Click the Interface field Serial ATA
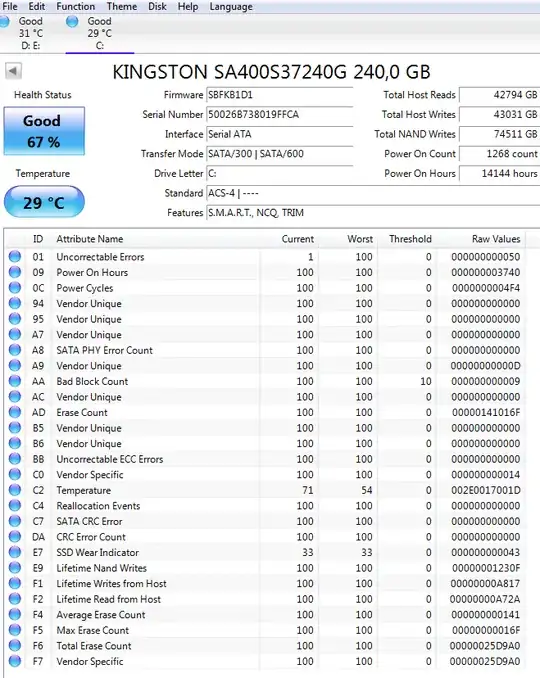The width and height of the screenshot is (540, 678). point(279,134)
